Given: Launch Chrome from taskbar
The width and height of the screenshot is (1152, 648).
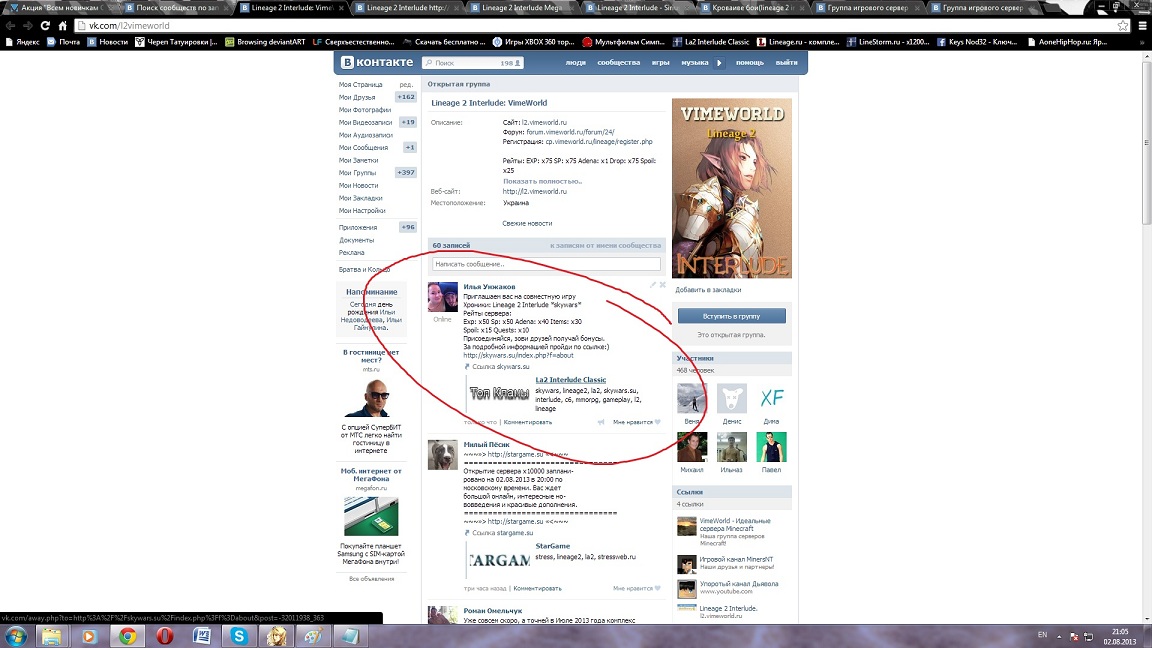Looking at the screenshot, I should pyautogui.click(x=127, y=636).
